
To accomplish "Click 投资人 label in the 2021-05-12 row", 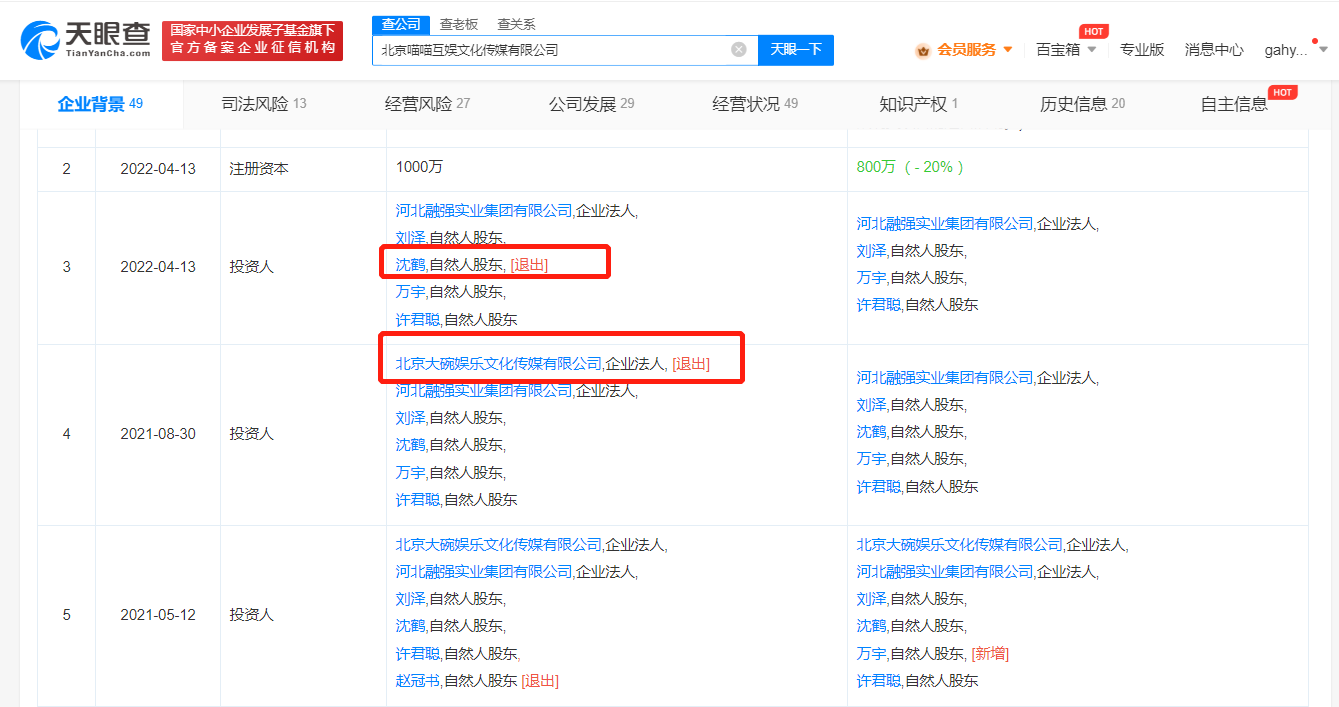I will (251, 615).
